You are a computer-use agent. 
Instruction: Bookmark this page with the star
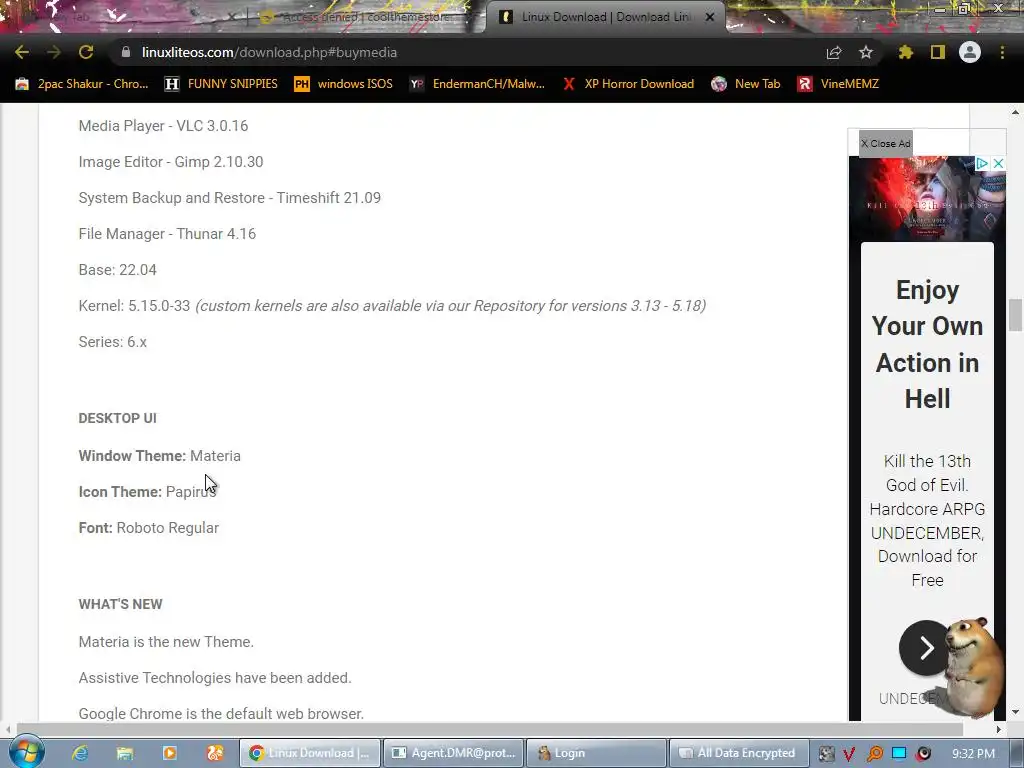tap(866, 52)
